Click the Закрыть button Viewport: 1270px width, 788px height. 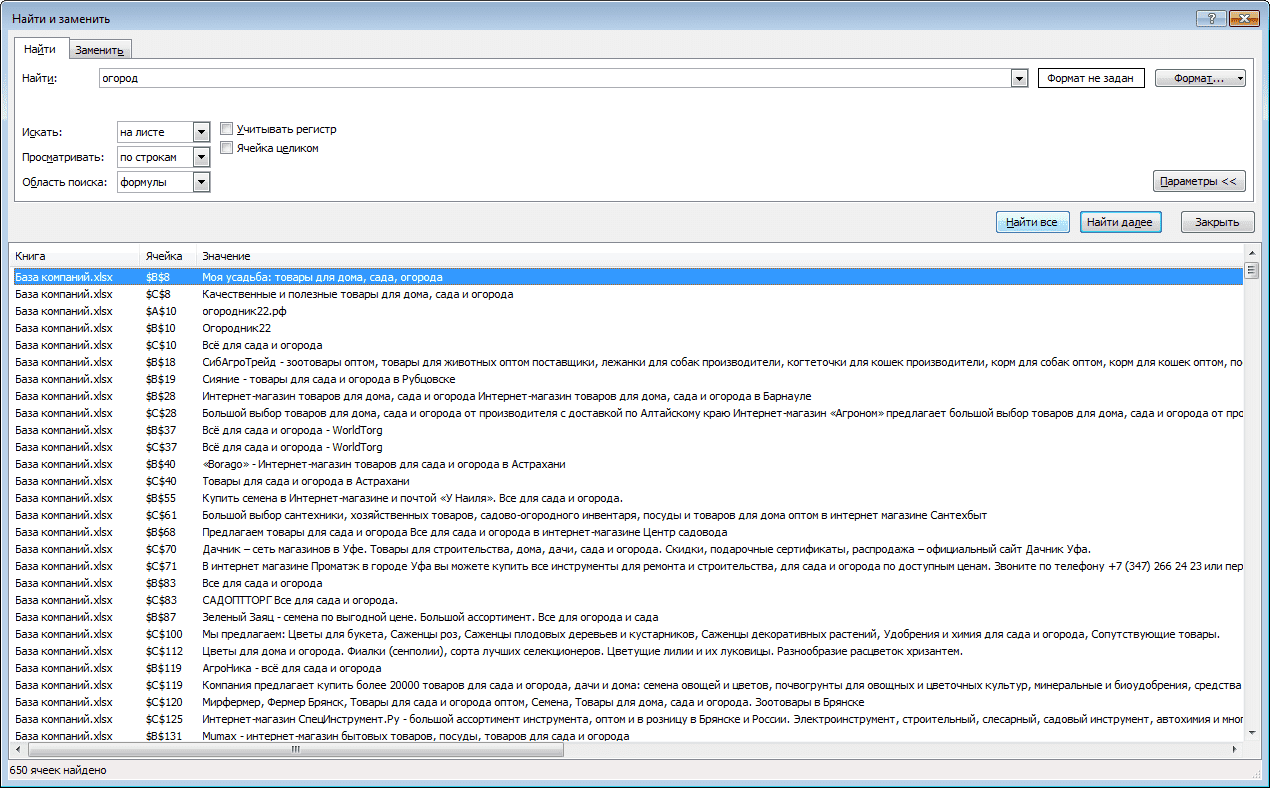click(1218, 222)
